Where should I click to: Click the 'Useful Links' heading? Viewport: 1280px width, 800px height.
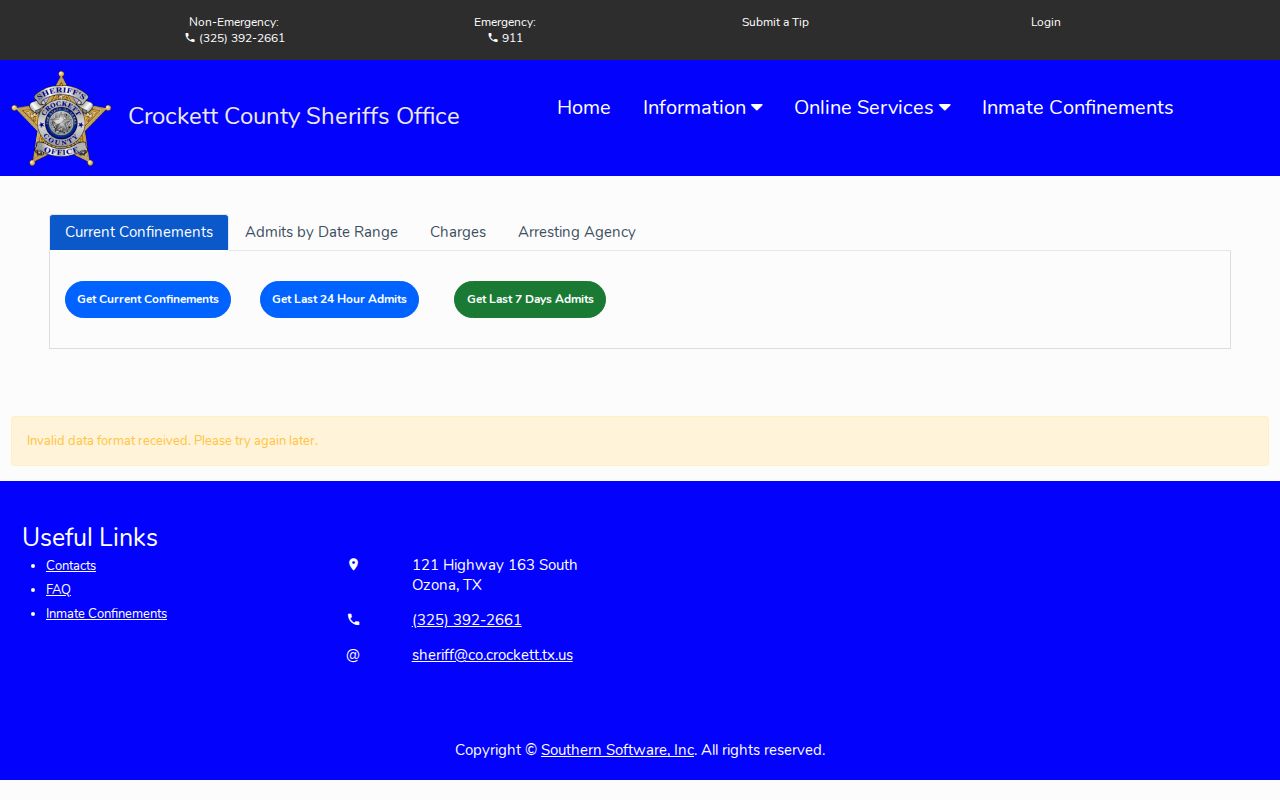coord(90,537)
